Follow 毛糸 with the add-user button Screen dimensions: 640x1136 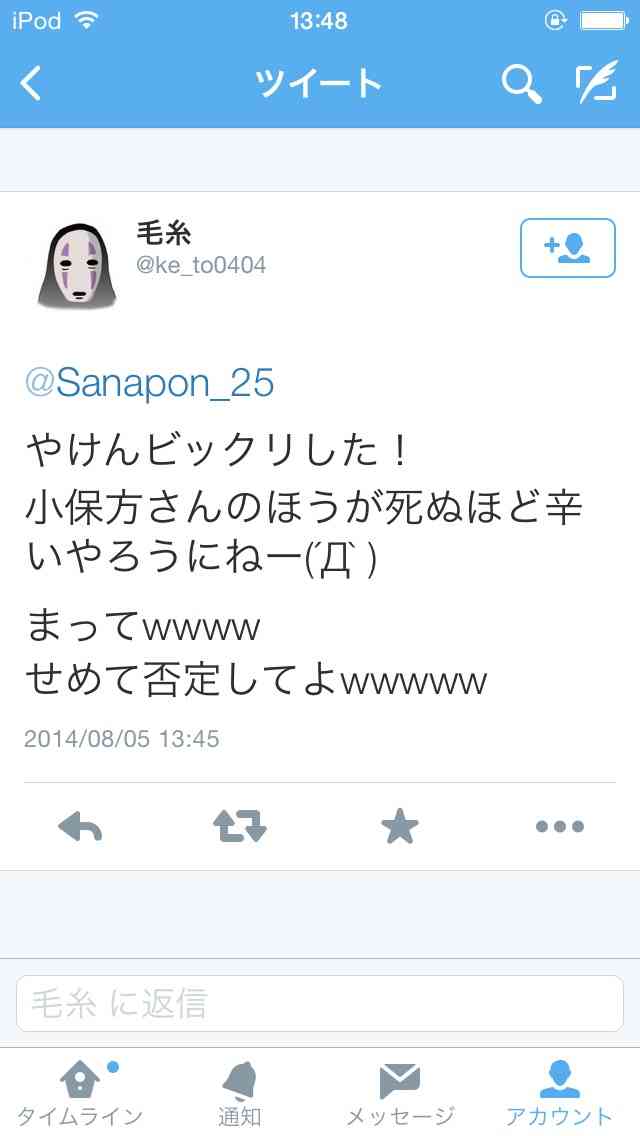568,248
